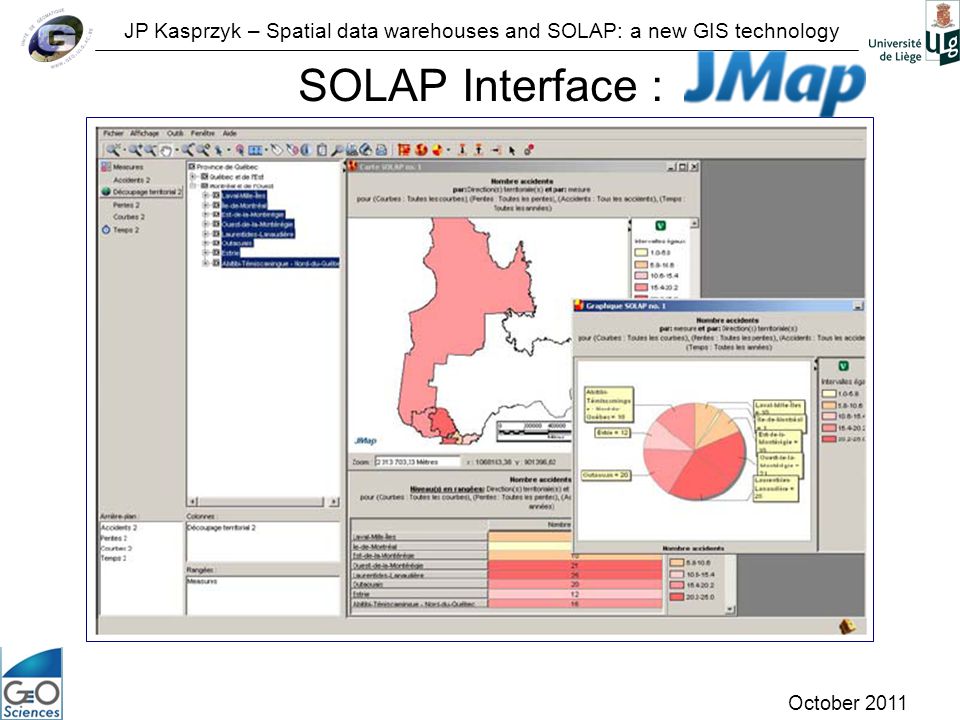Screen dimensions: 960x720
Task: Select the Estrie item in the tree
Action: pos(230,253)
